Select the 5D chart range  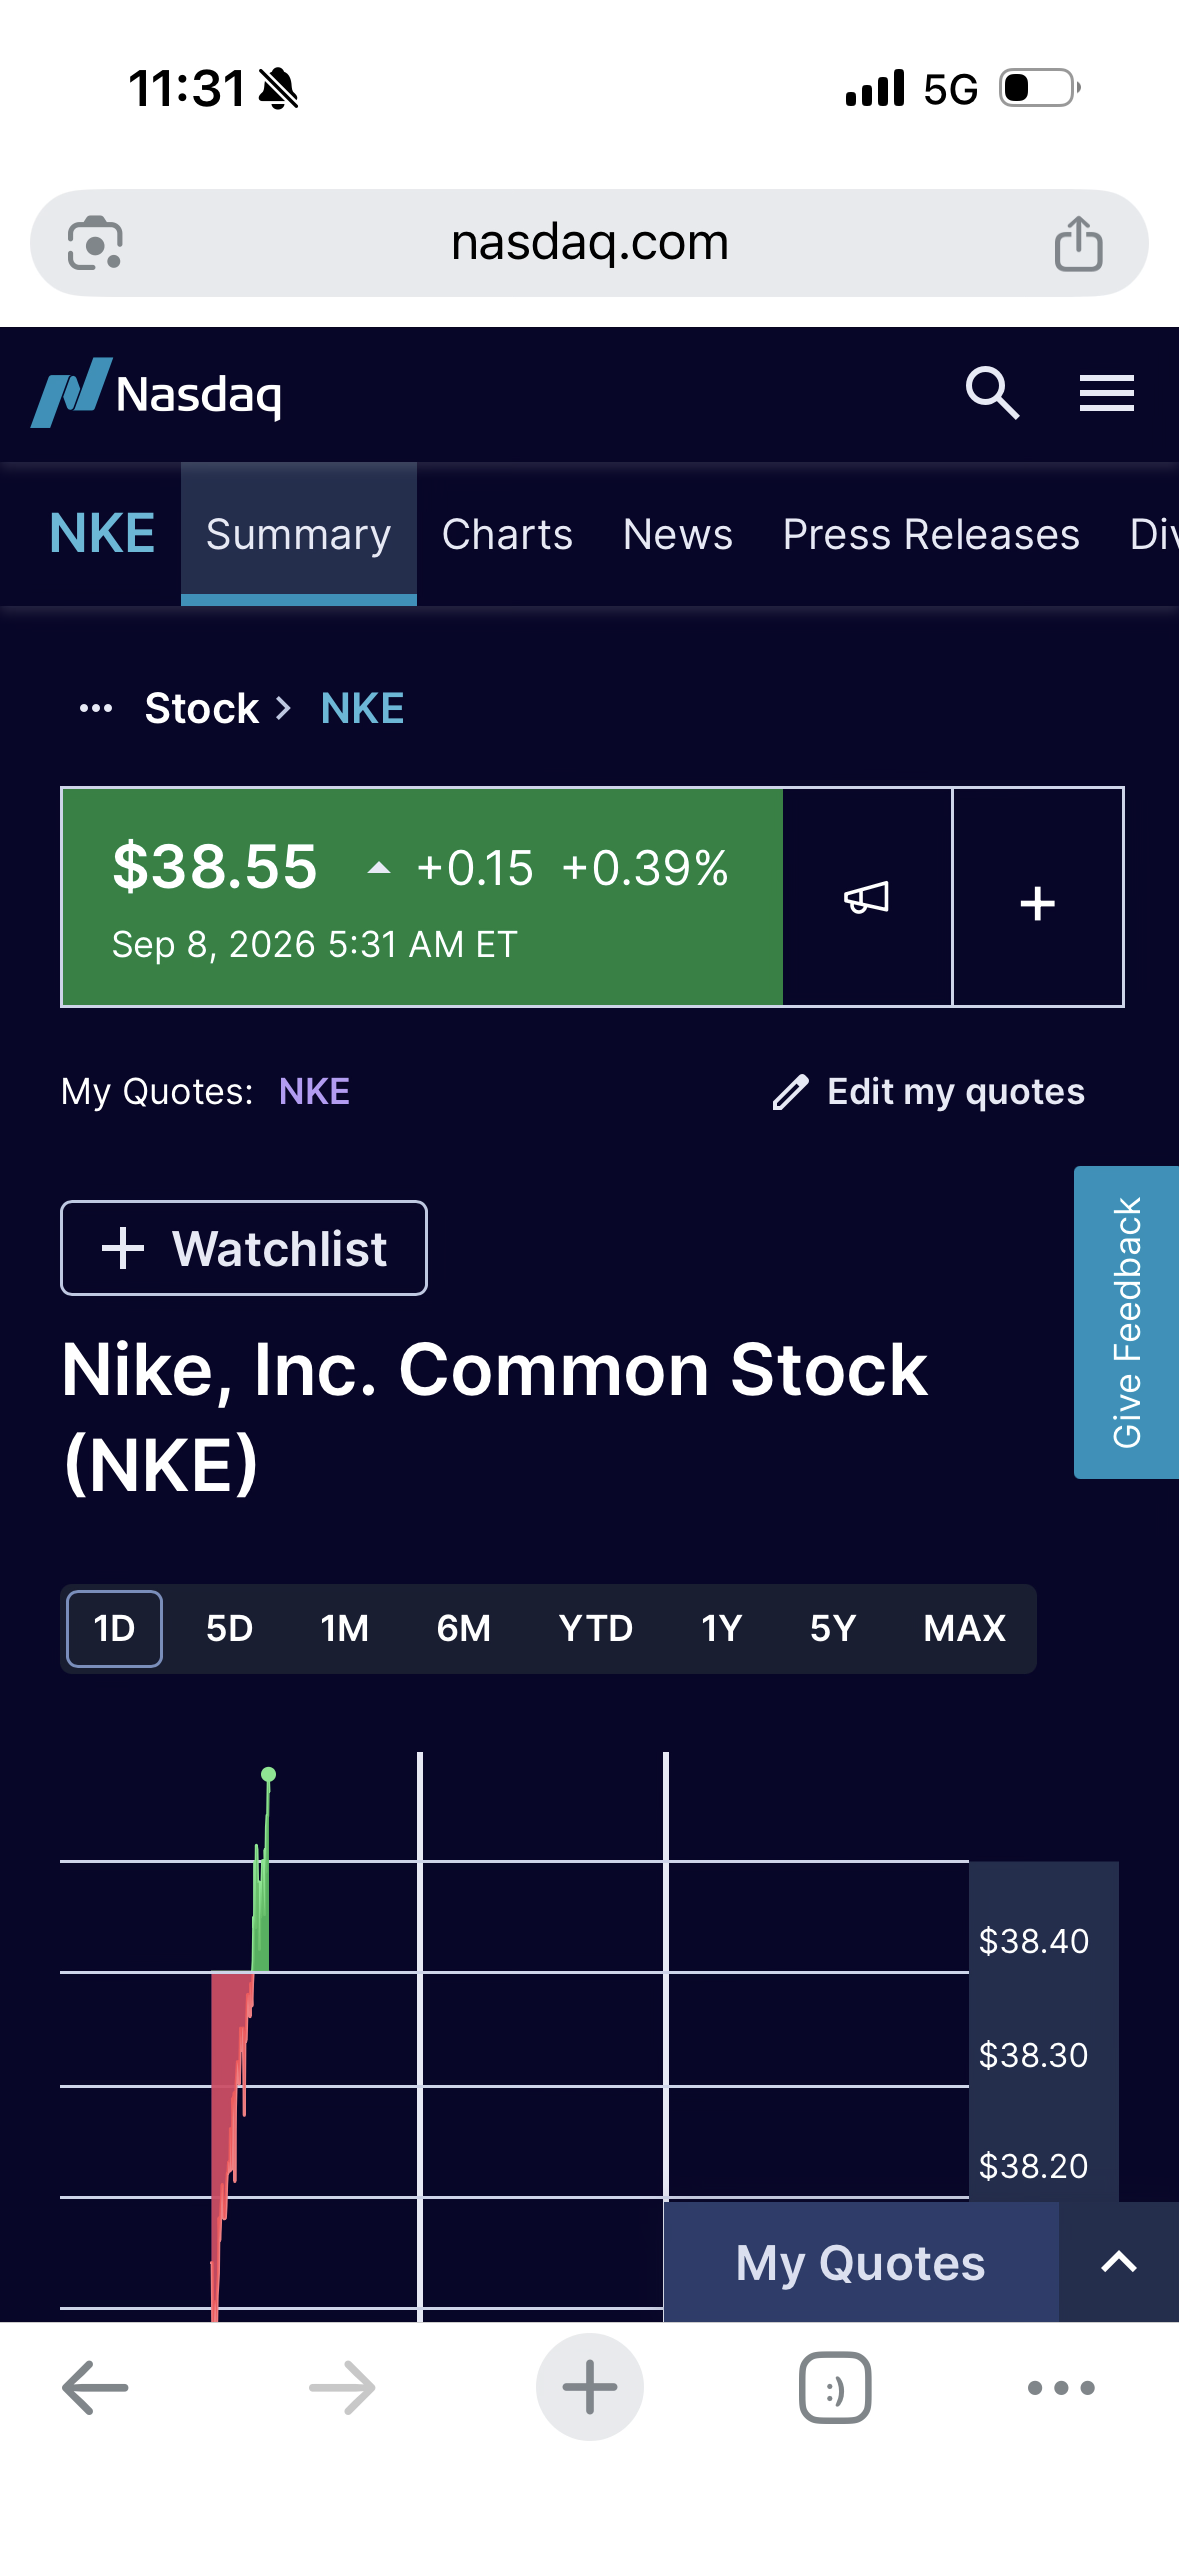coord(229,1628)
